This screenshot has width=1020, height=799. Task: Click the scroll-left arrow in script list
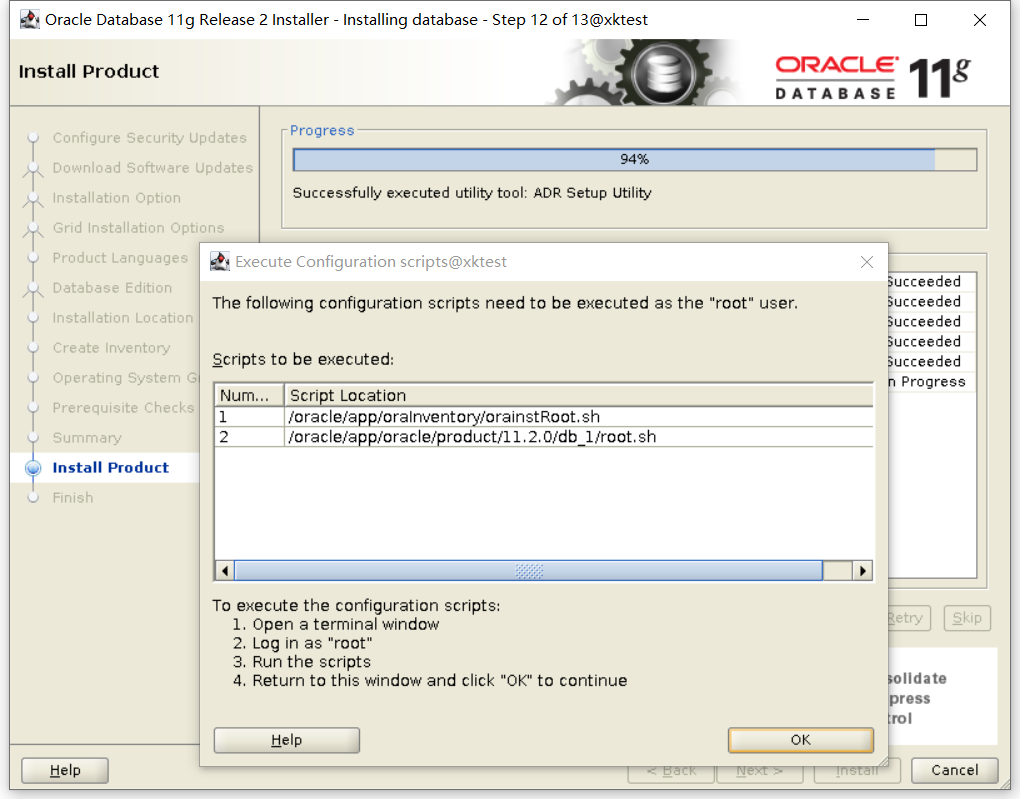point(224,571)
